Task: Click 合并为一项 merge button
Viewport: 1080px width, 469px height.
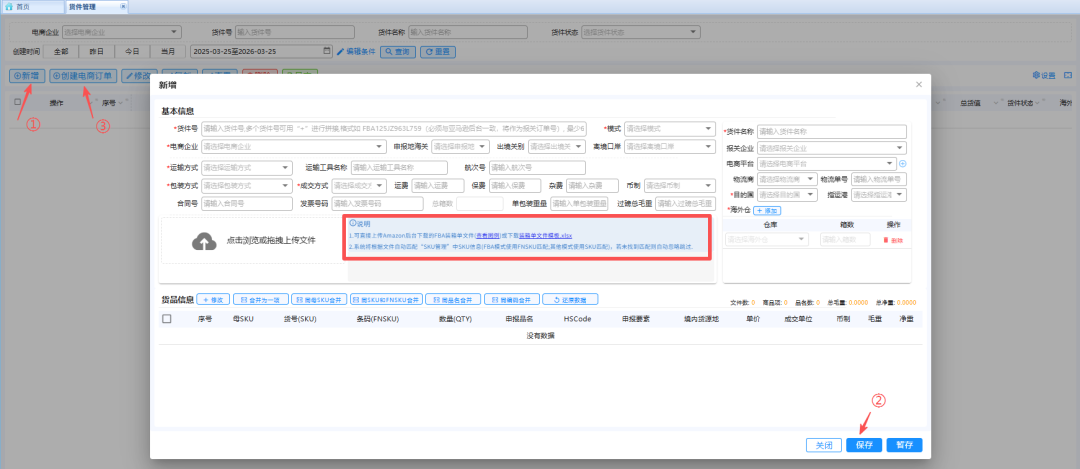Action: [x=259, y=300]
